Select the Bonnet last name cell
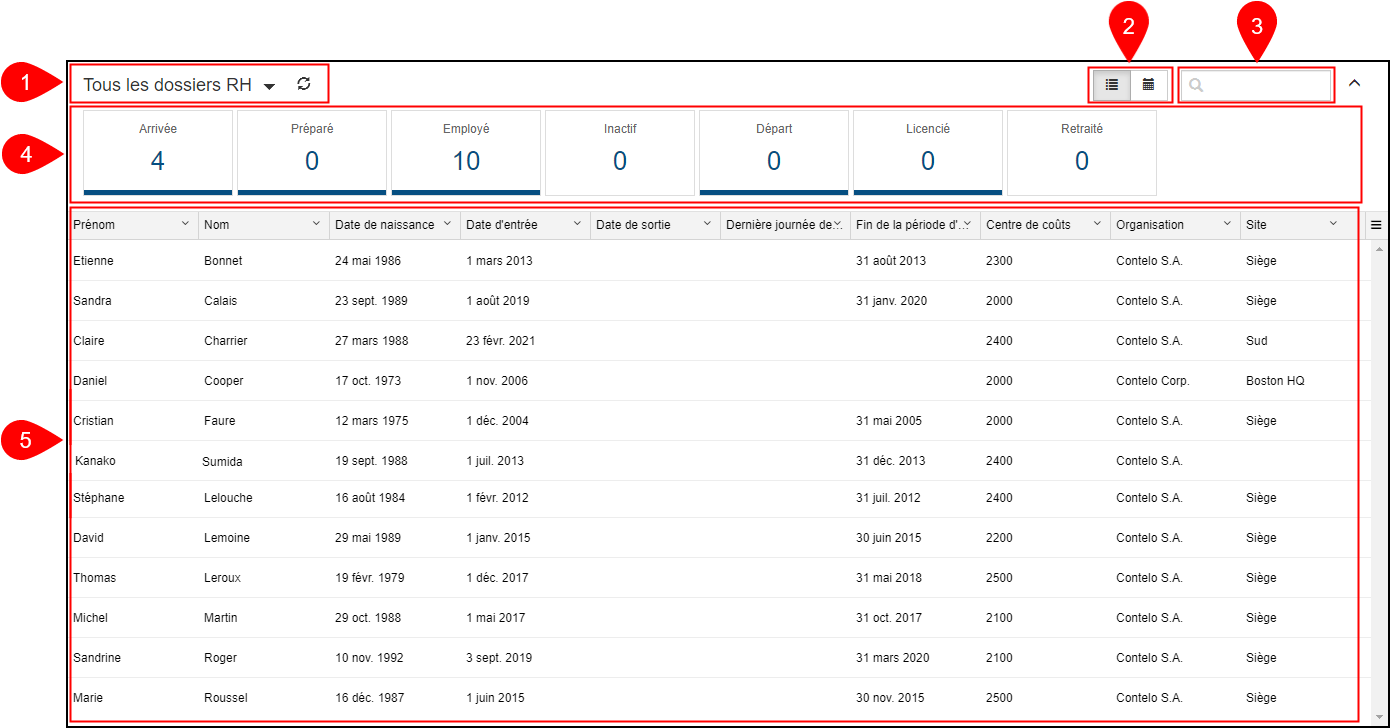1390x728 pixels. tap(223, 261)
